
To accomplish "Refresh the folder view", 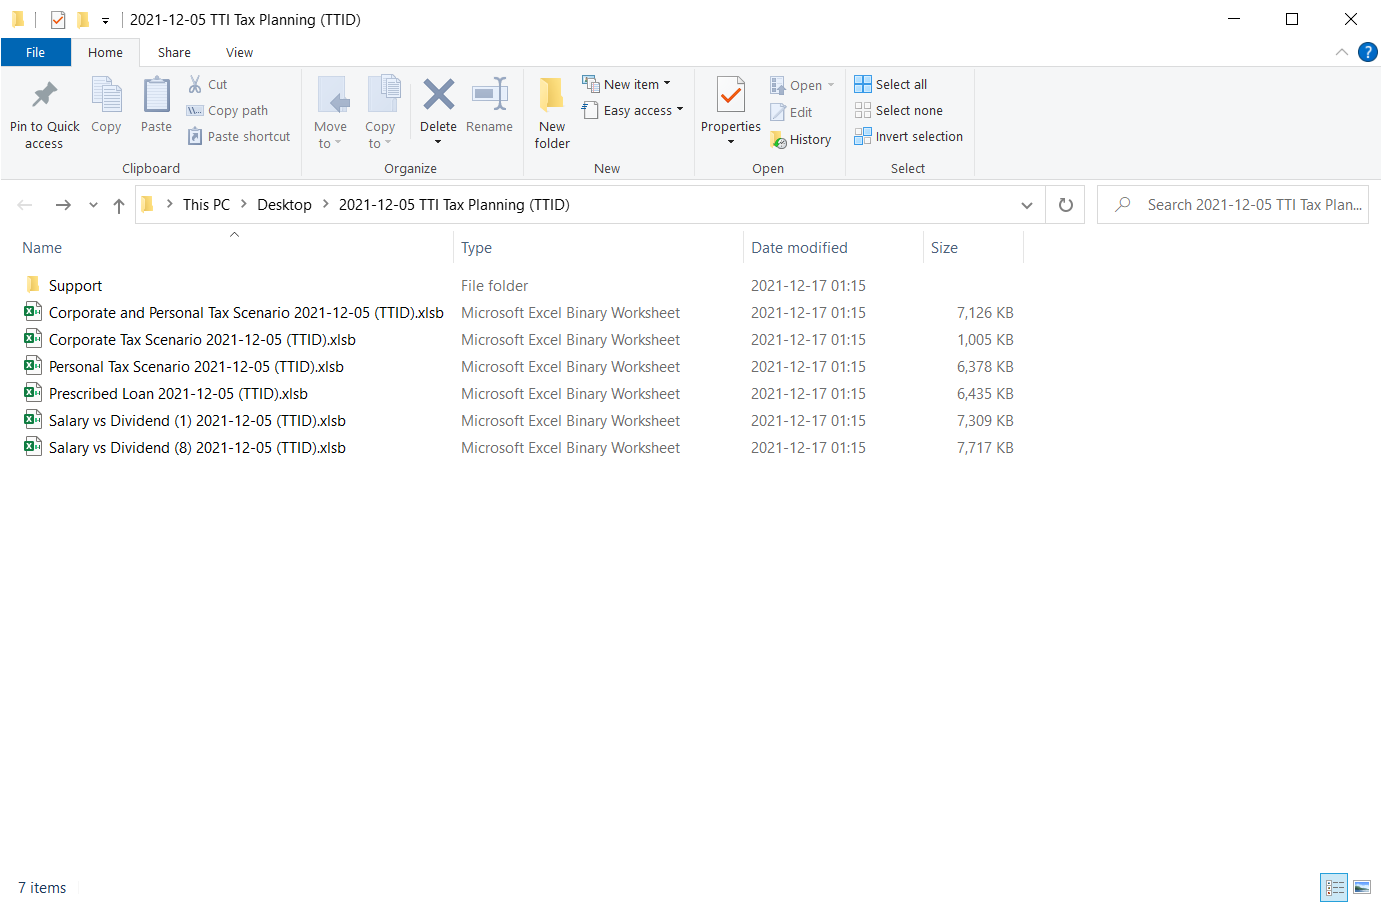I will (x=1066, y=205).
